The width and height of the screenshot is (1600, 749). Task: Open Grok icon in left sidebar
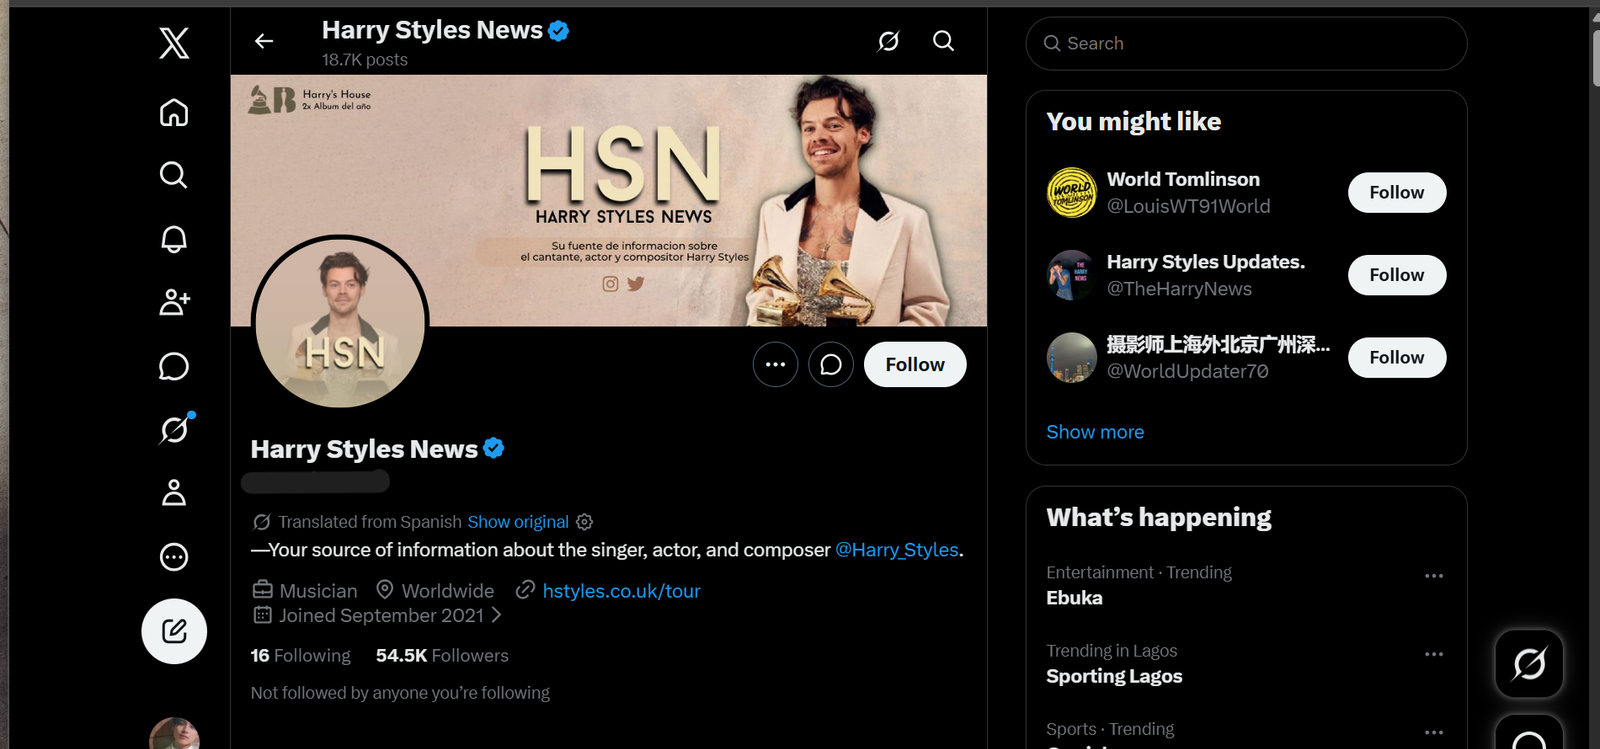(x=174, y=429)
